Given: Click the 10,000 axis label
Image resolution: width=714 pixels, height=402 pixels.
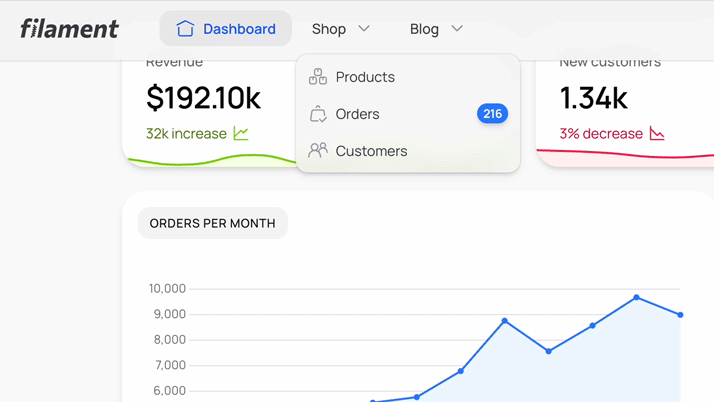Looking at the screenshot, I should click(x=167, y=289).
